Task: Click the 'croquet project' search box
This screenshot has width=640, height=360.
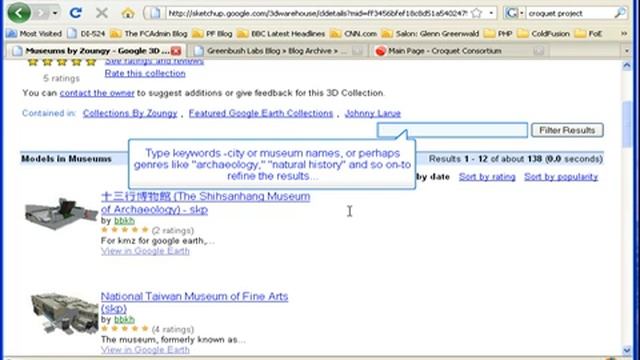Action: (569, 13)
